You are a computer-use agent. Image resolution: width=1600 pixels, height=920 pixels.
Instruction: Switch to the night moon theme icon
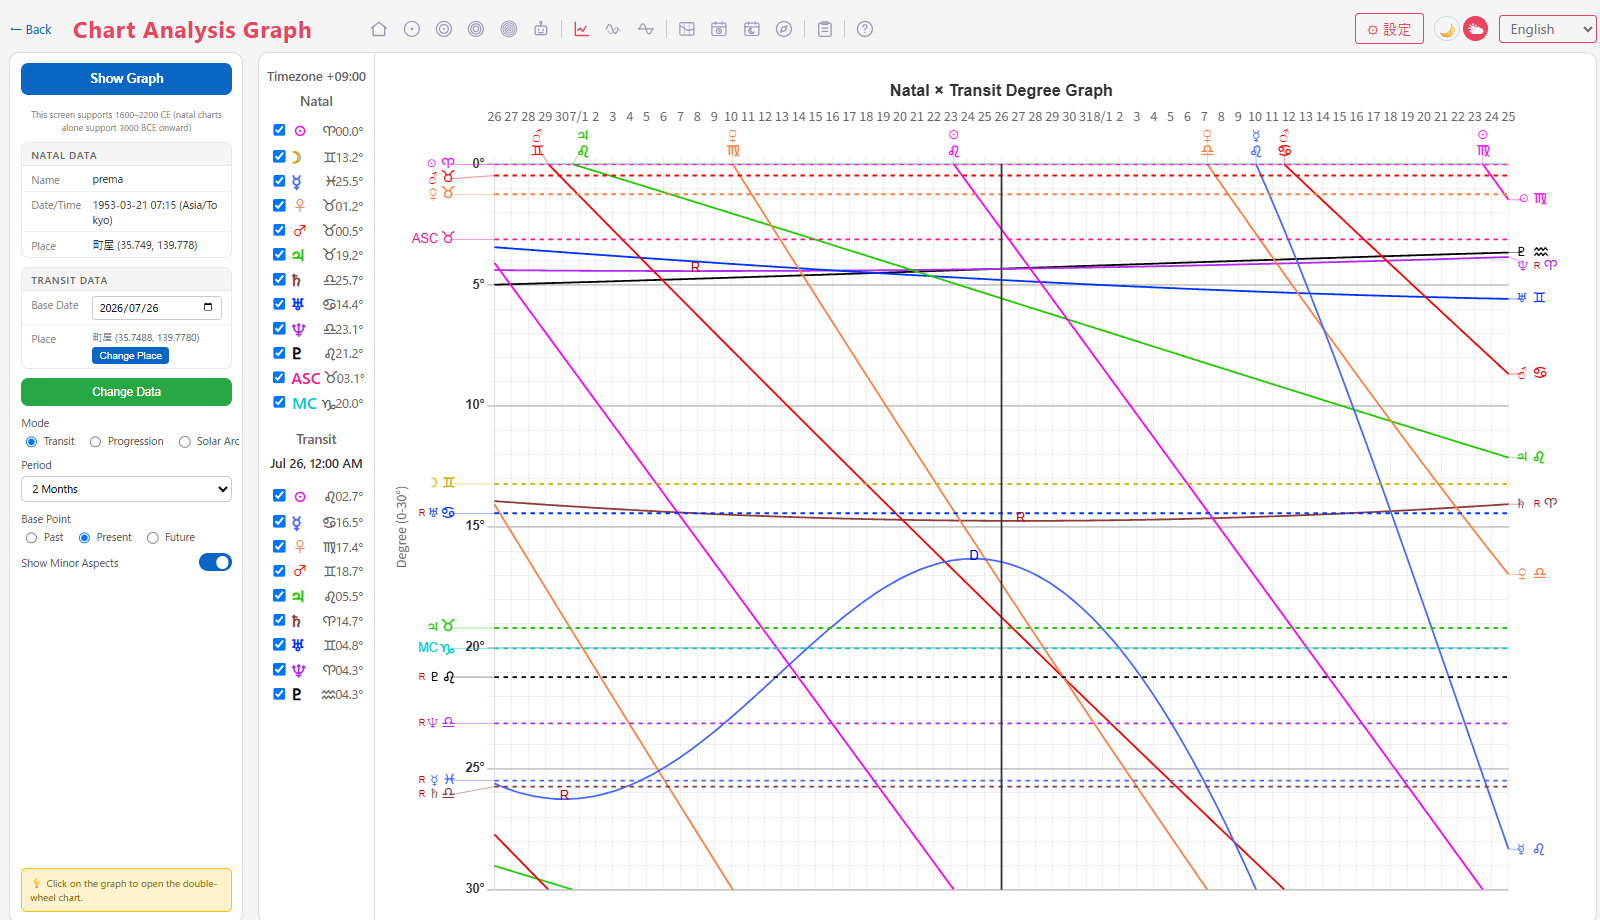point(1446,29)
